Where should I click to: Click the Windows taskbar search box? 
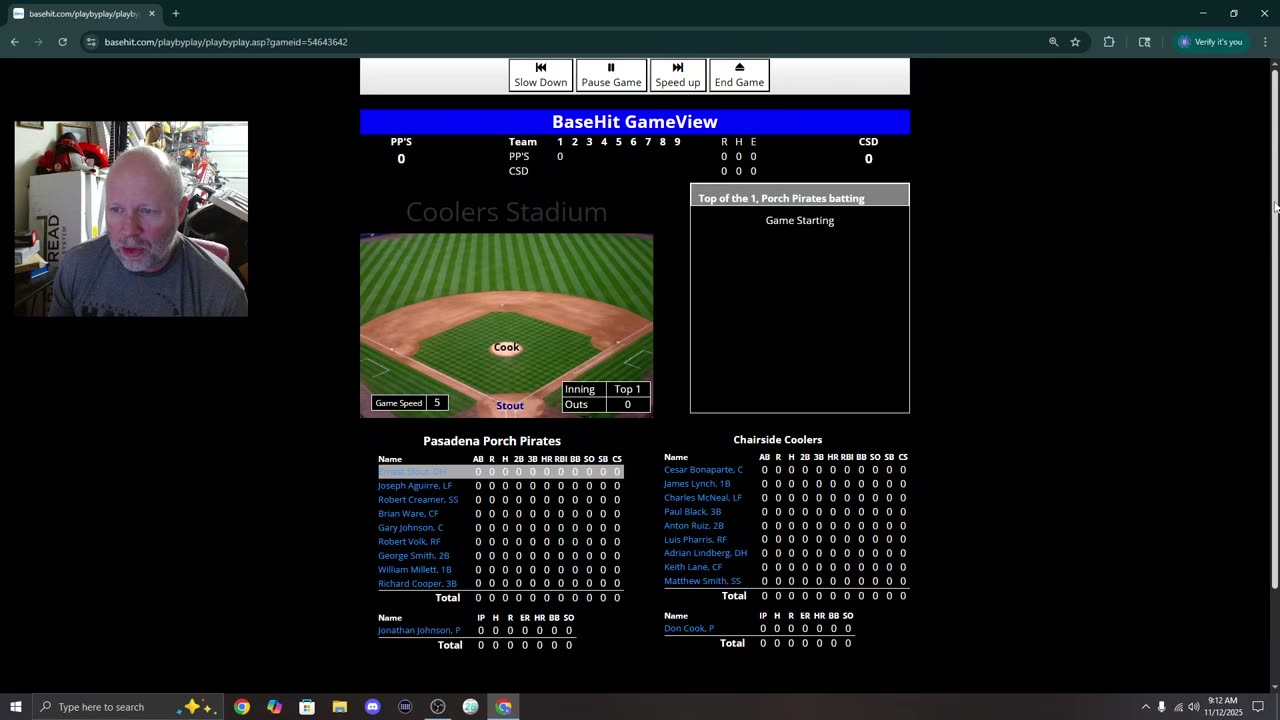coord(130,707)
